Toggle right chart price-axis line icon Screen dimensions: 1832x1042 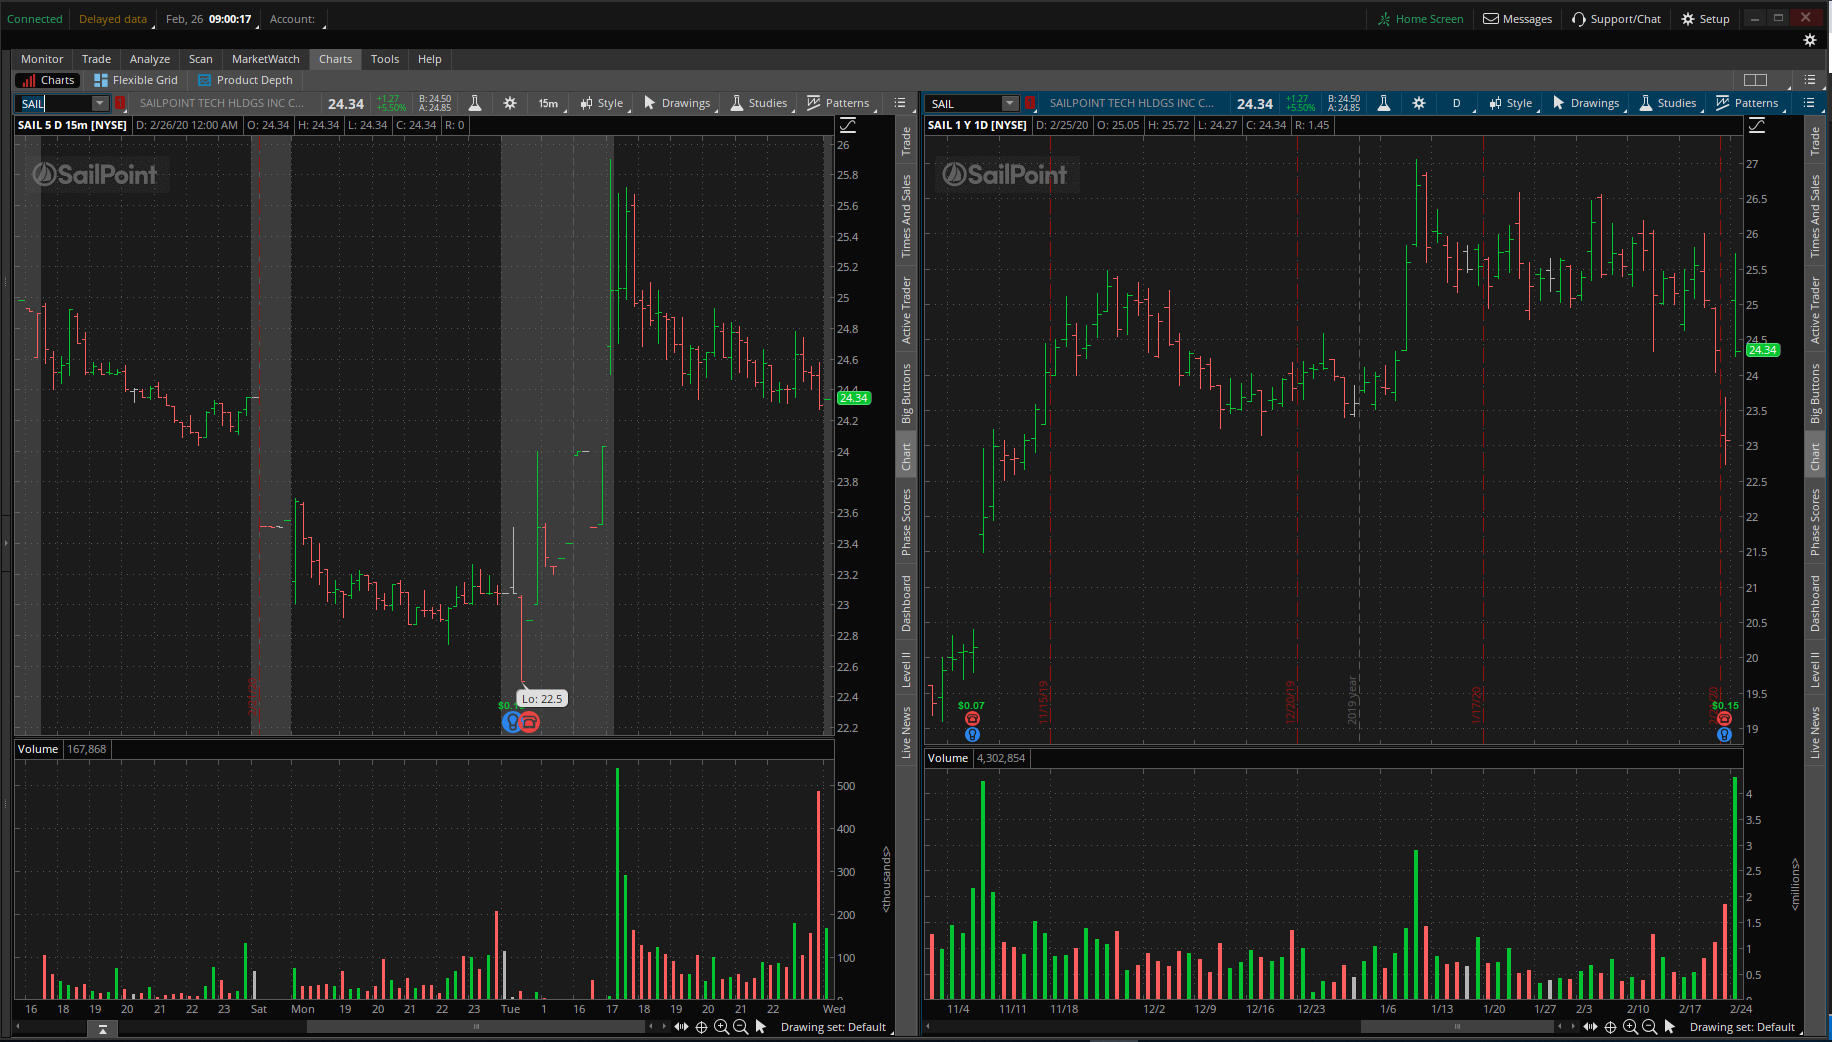(1757, 125)
